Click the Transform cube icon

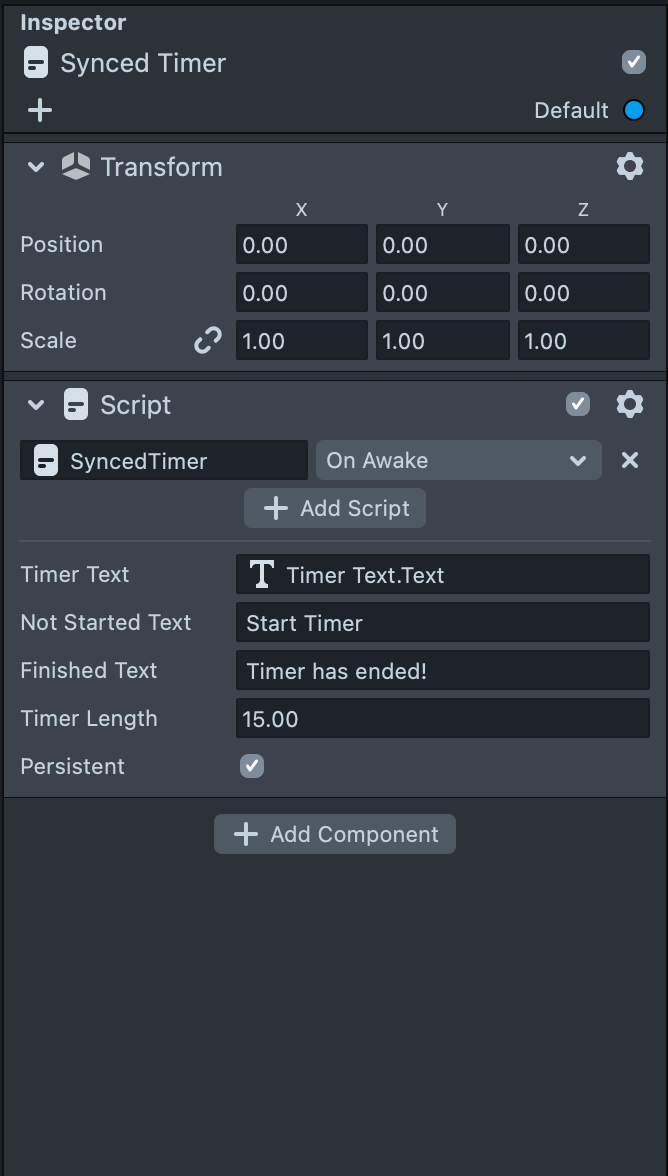[x=76, y=166]
